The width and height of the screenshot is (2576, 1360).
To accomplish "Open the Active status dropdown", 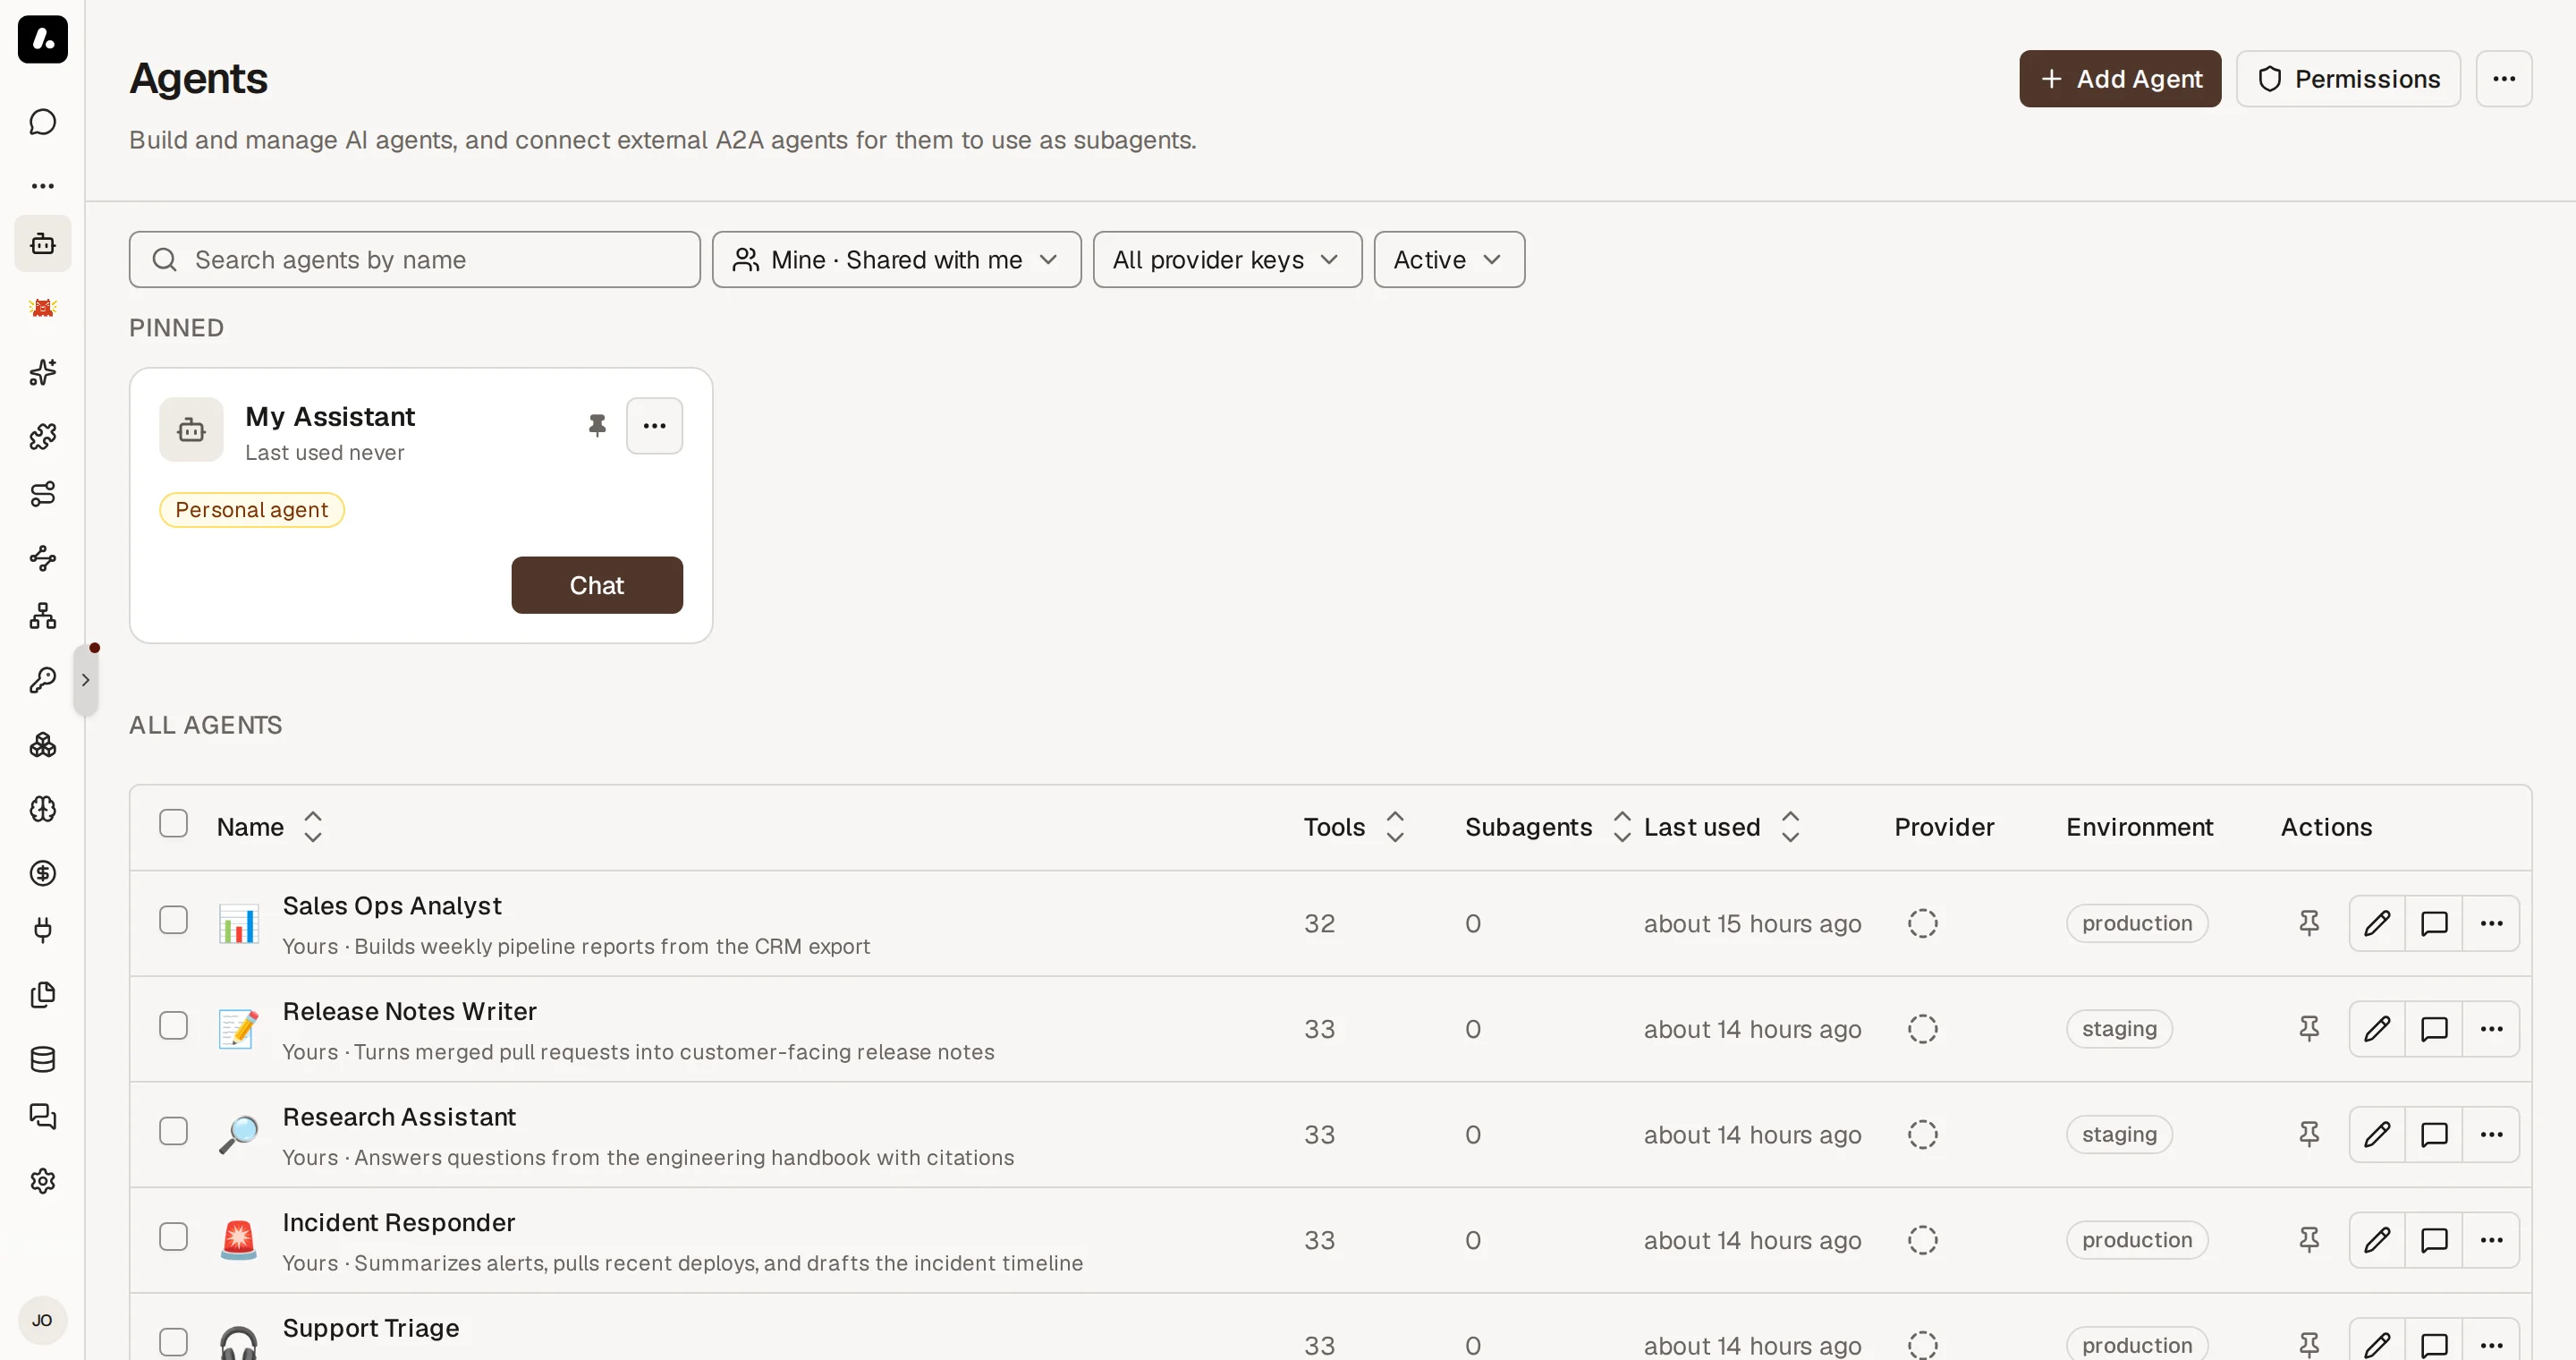I will tap(1448, 260).
